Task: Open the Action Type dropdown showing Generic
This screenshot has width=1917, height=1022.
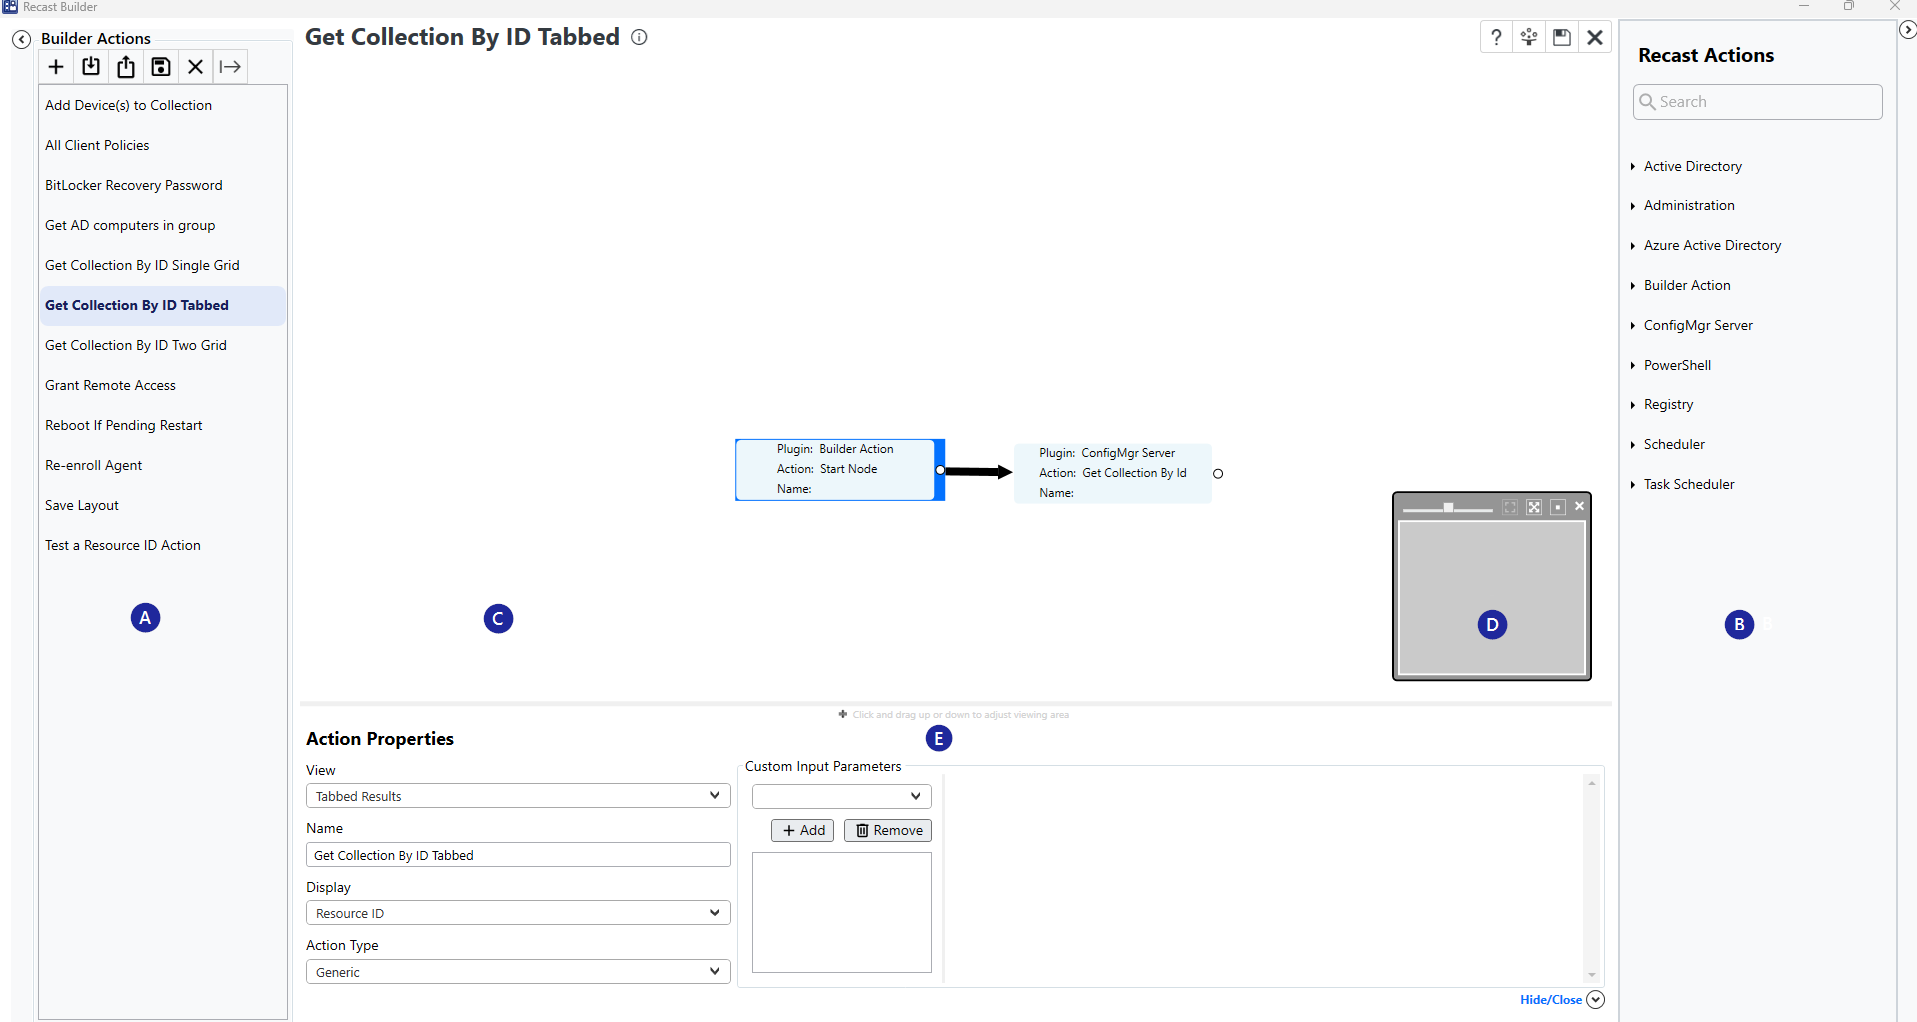Action: [518, 972]
